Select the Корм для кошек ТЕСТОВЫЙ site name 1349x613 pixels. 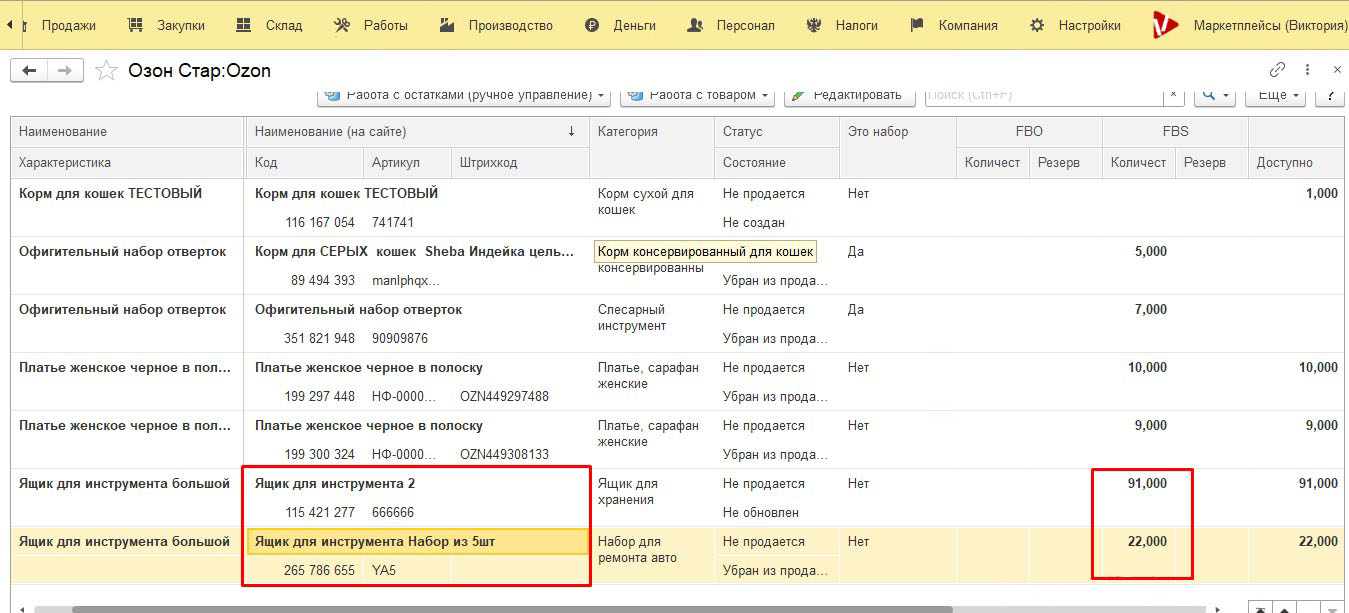346,193
